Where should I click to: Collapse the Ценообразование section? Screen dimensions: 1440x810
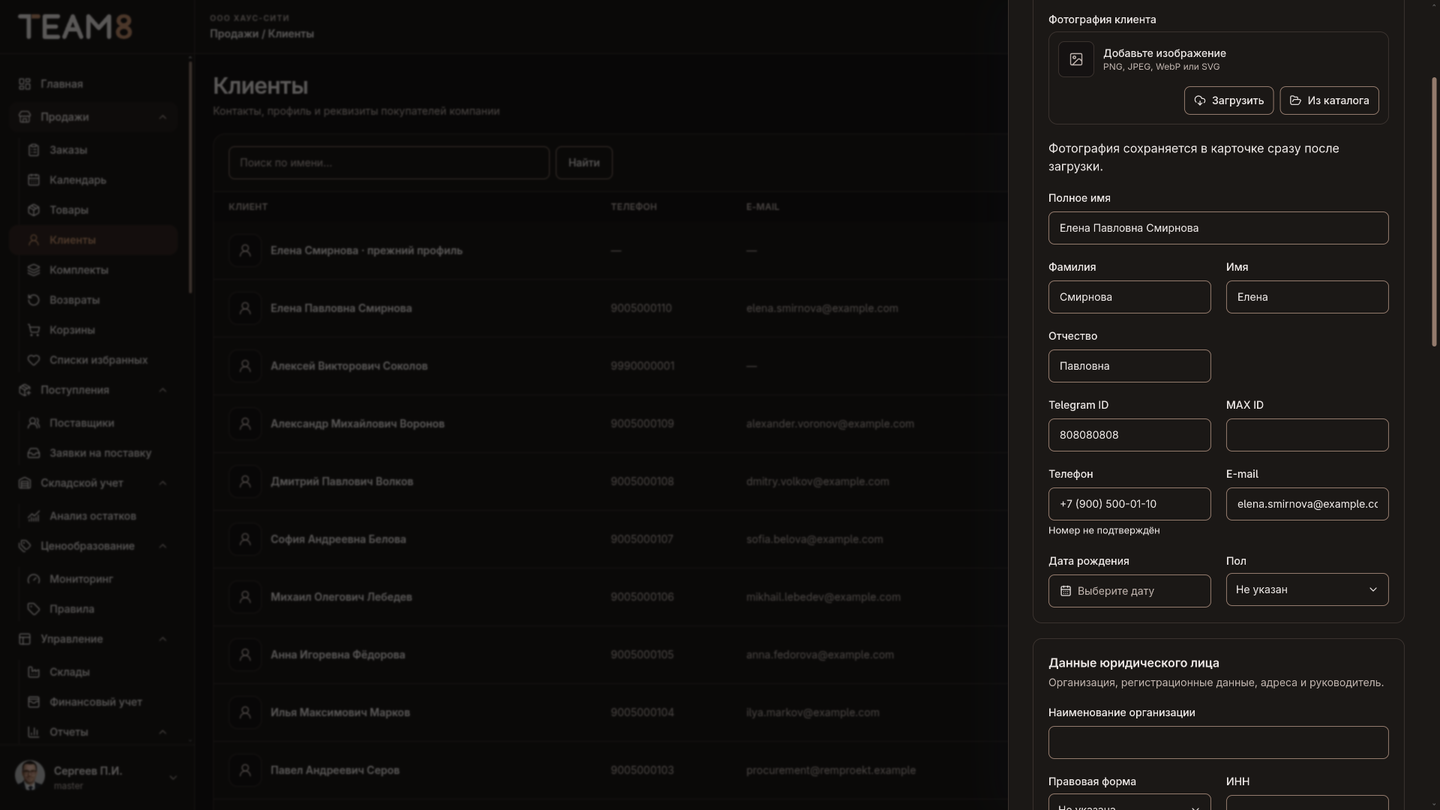[x=163, y=546]
